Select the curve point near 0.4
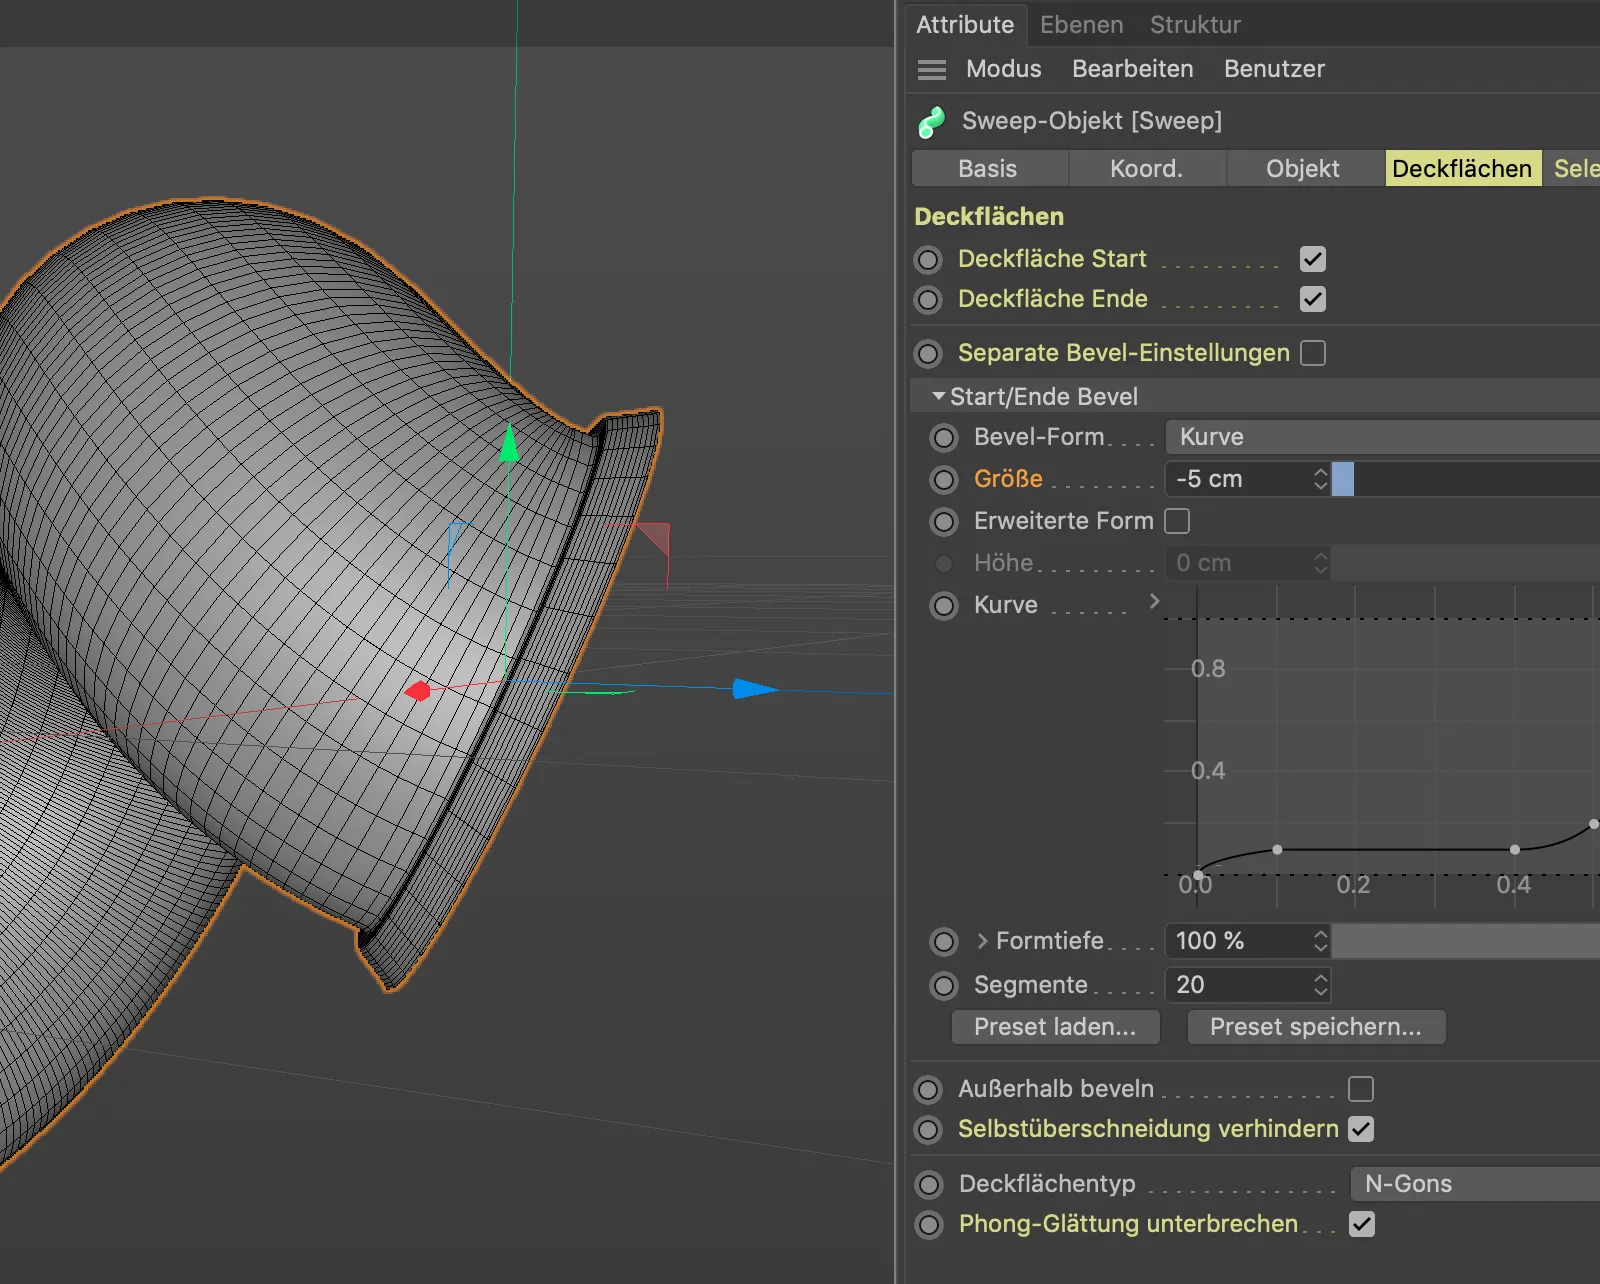 coord(1515,850)
